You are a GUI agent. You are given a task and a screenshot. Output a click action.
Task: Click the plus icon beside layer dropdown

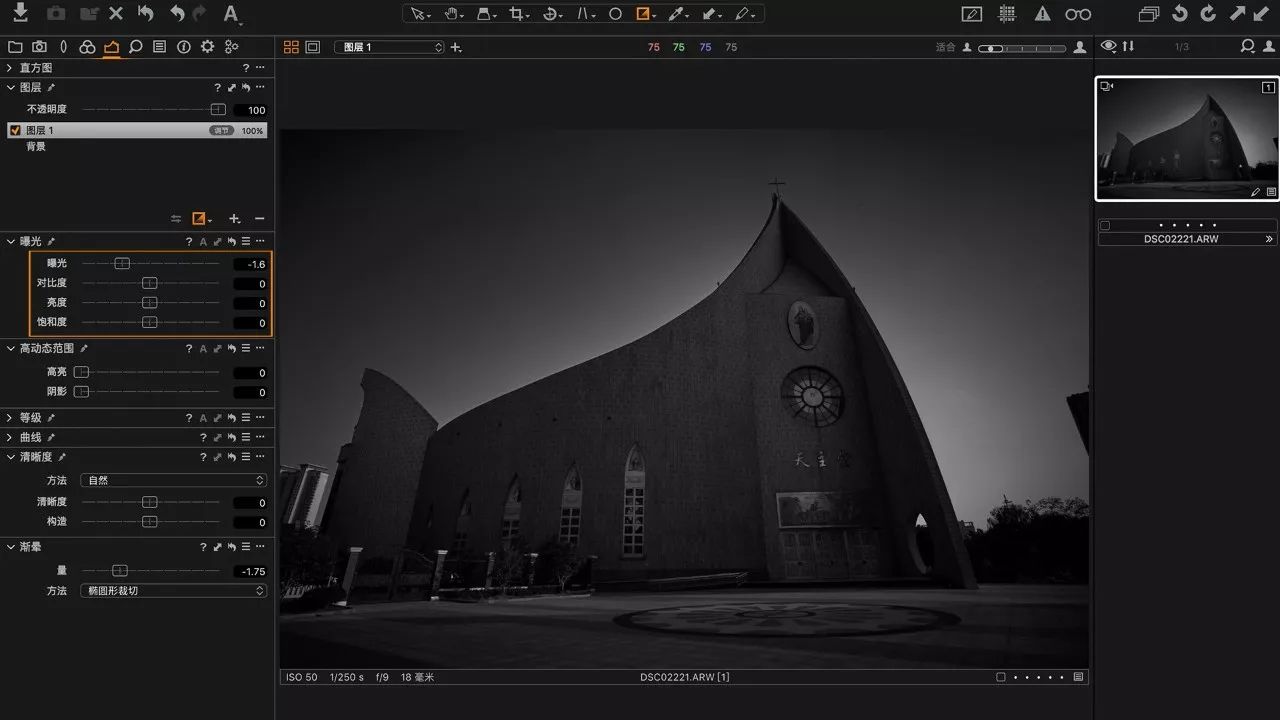456,47
